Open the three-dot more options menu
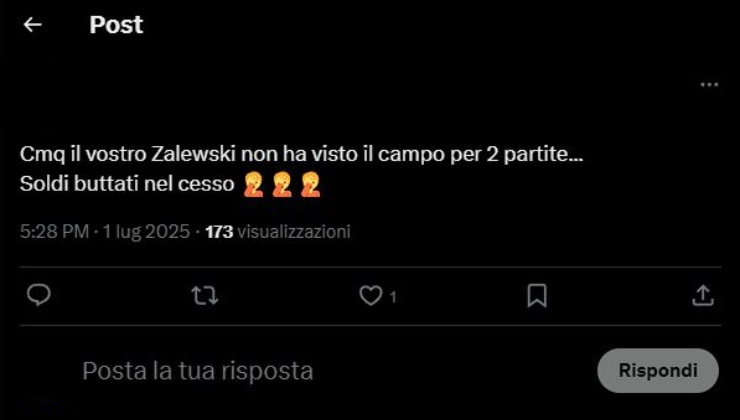 point(709,85)
